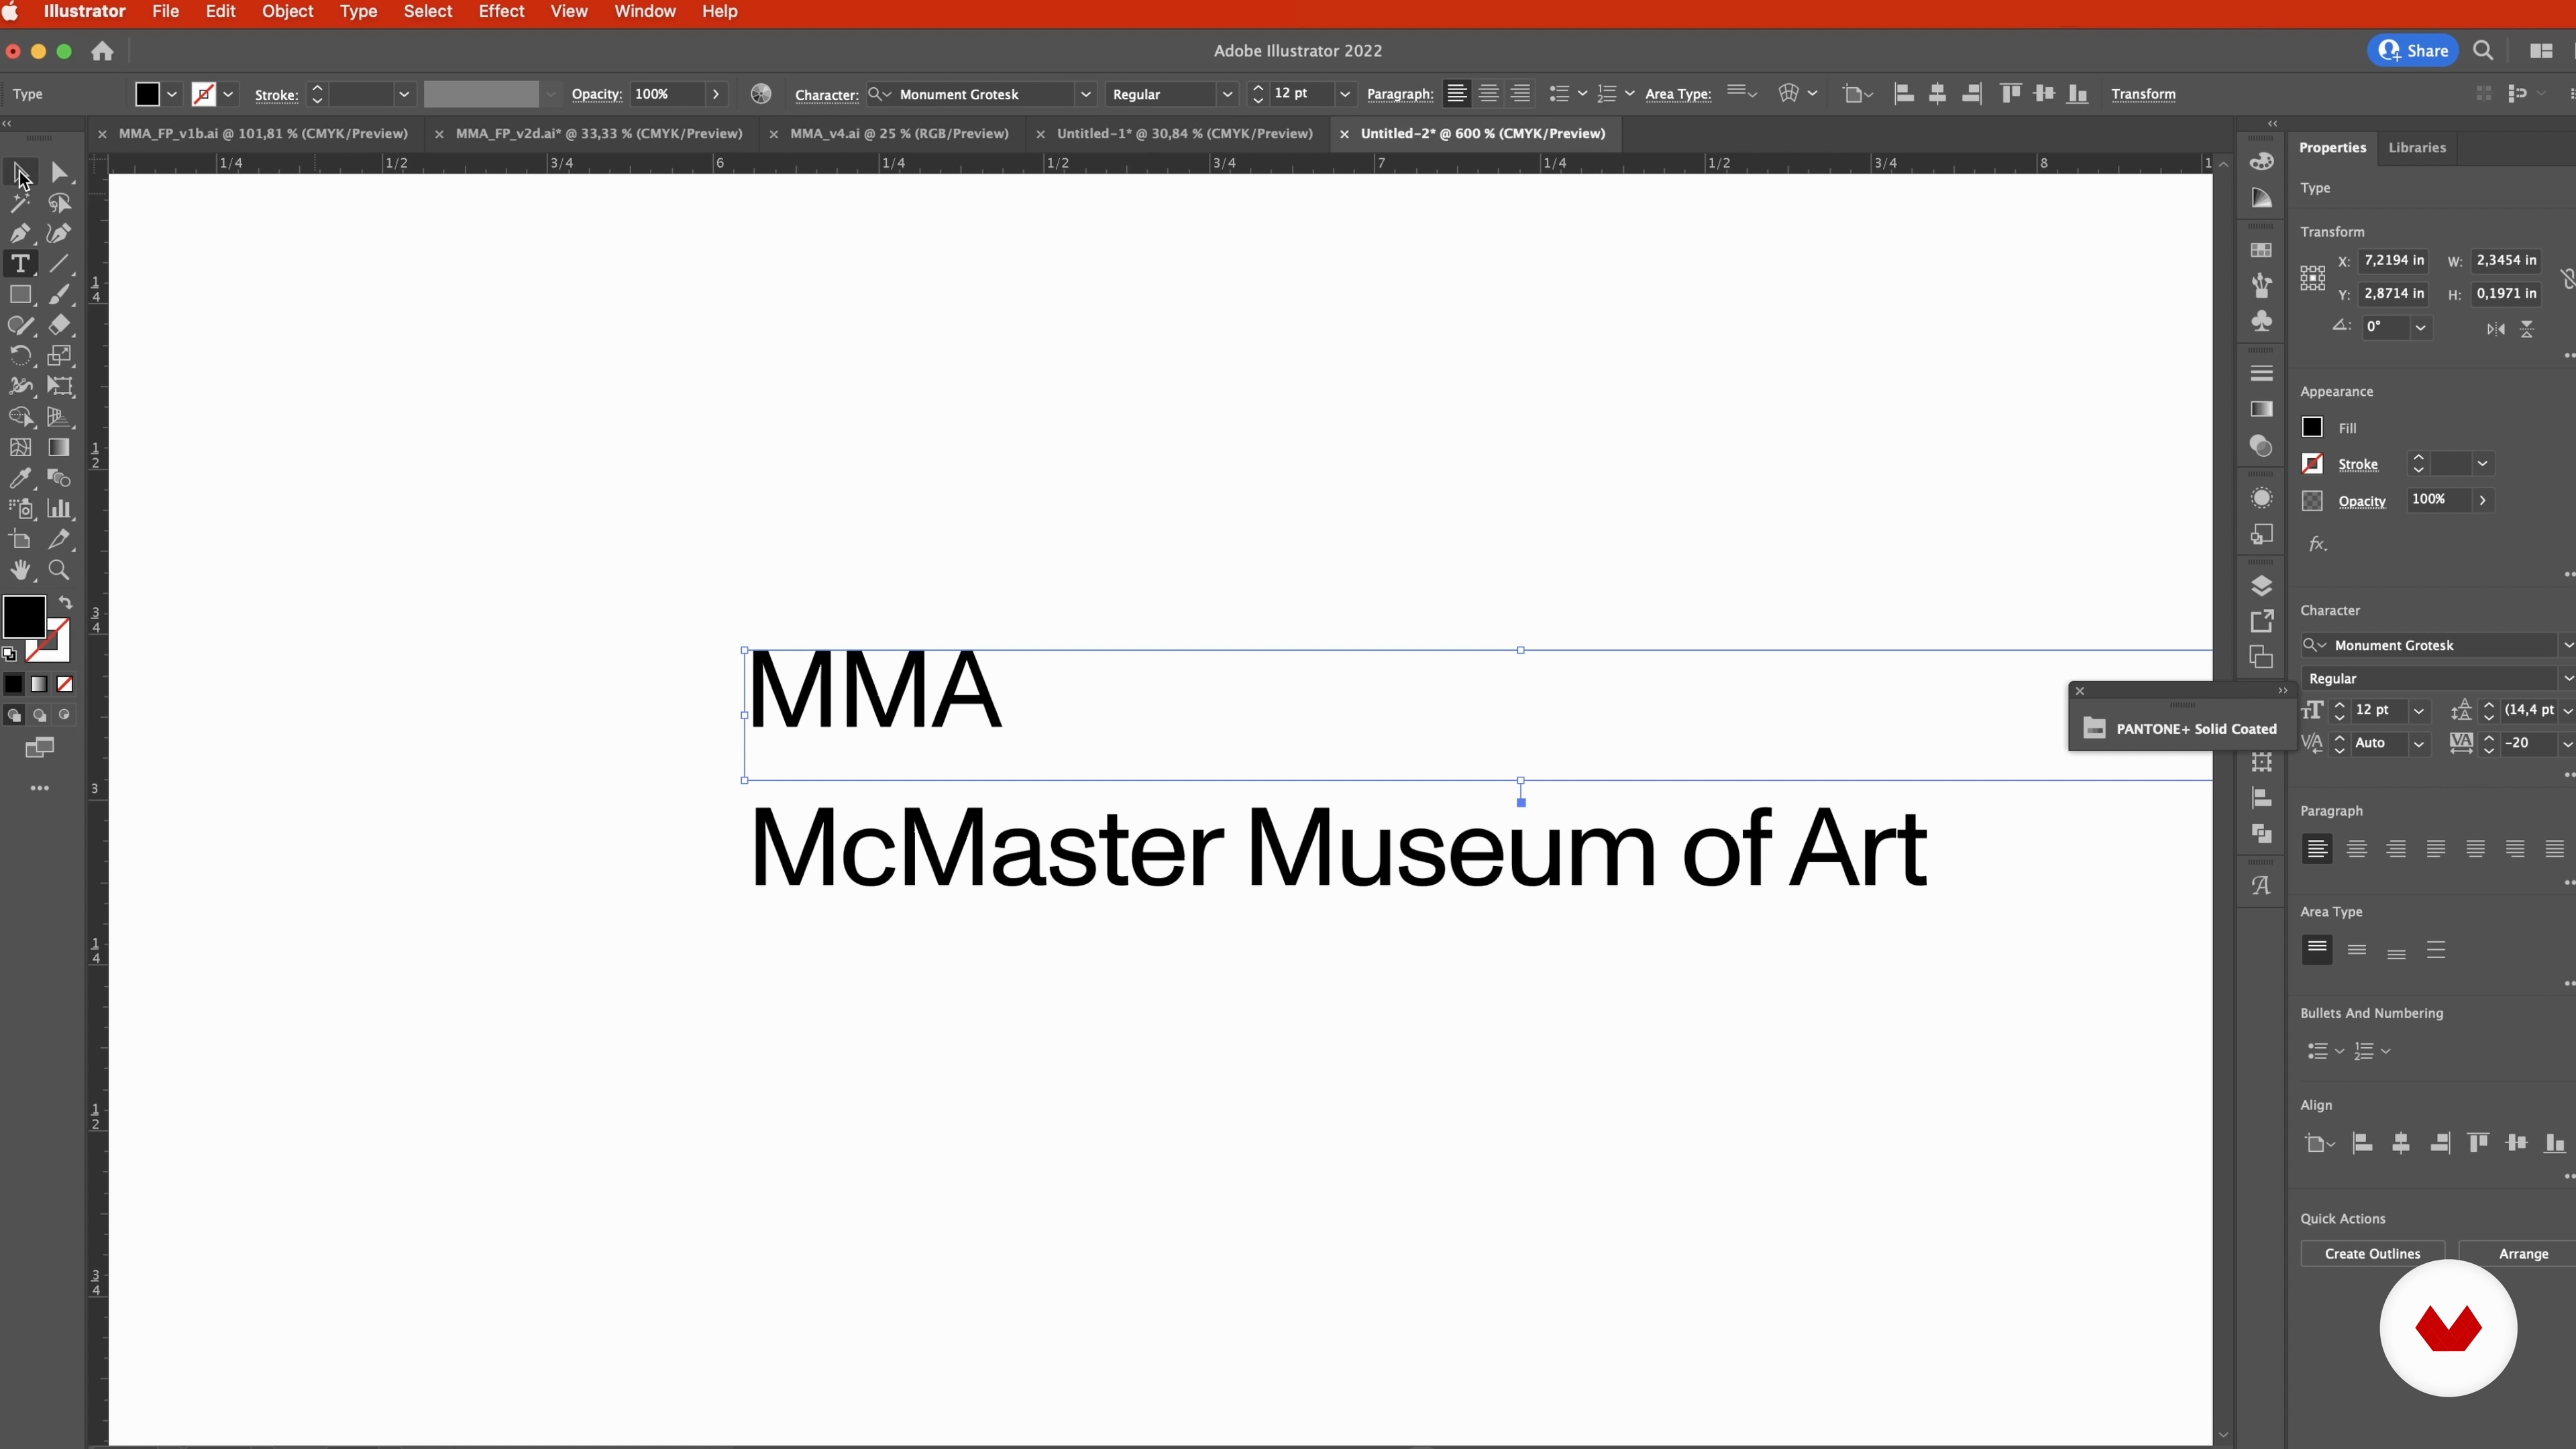This screenshot has height=1449, width=2576.
Task: Switch to Libraries panel tab
Action: coord(2417,147)
